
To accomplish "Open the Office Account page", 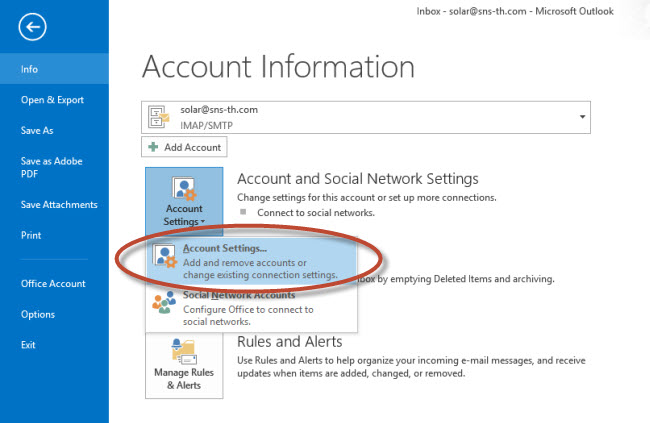I will pyautogui.click(x=54, y=284).
